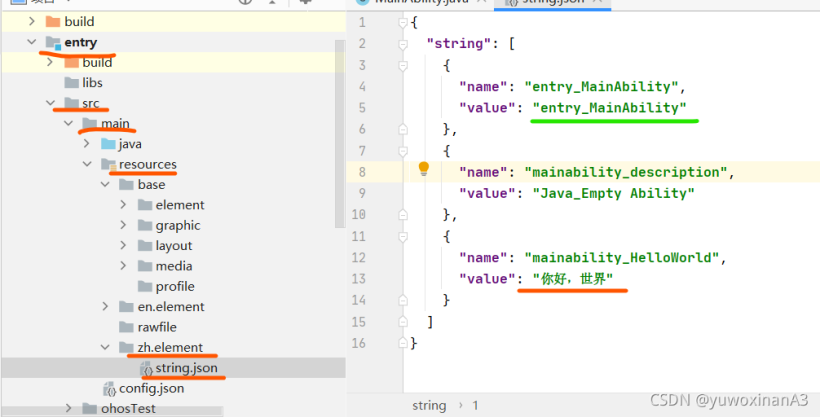The width and height of the screenshot is (820, 417).
Task: Collapse the zh.element folder
Action: (x=105, y=348)
